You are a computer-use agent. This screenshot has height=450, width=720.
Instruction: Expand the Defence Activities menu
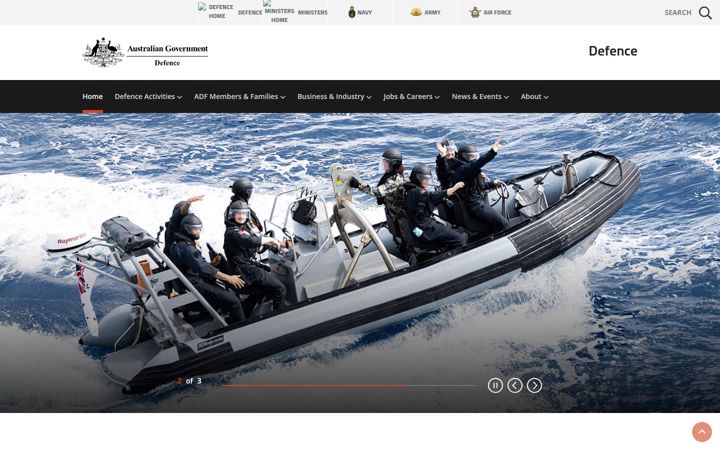coord(148,96)
